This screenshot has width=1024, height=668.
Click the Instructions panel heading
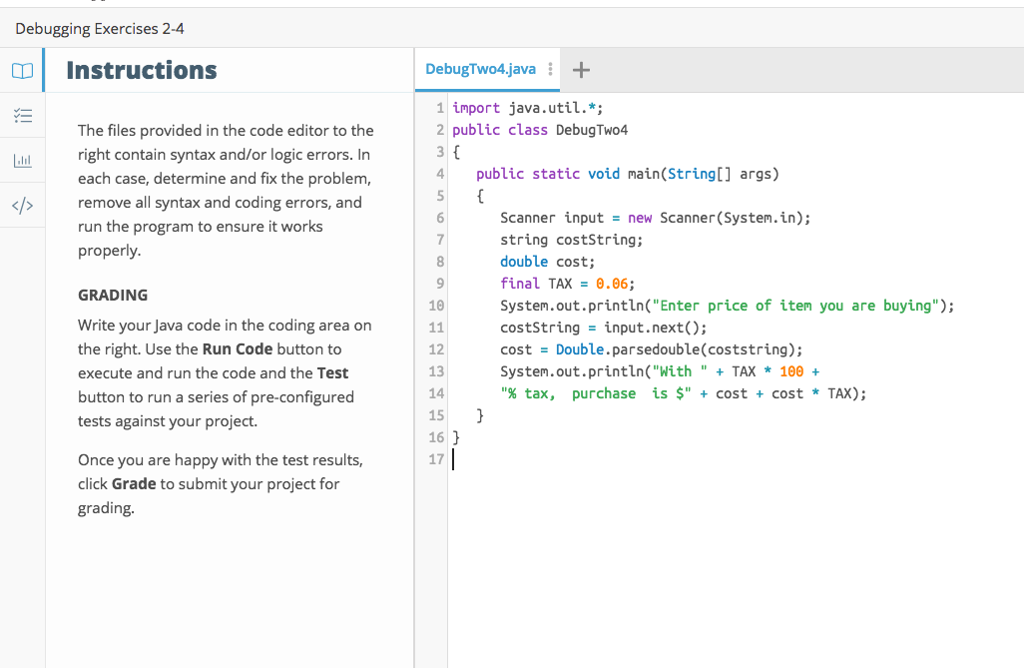coord(141,70)
